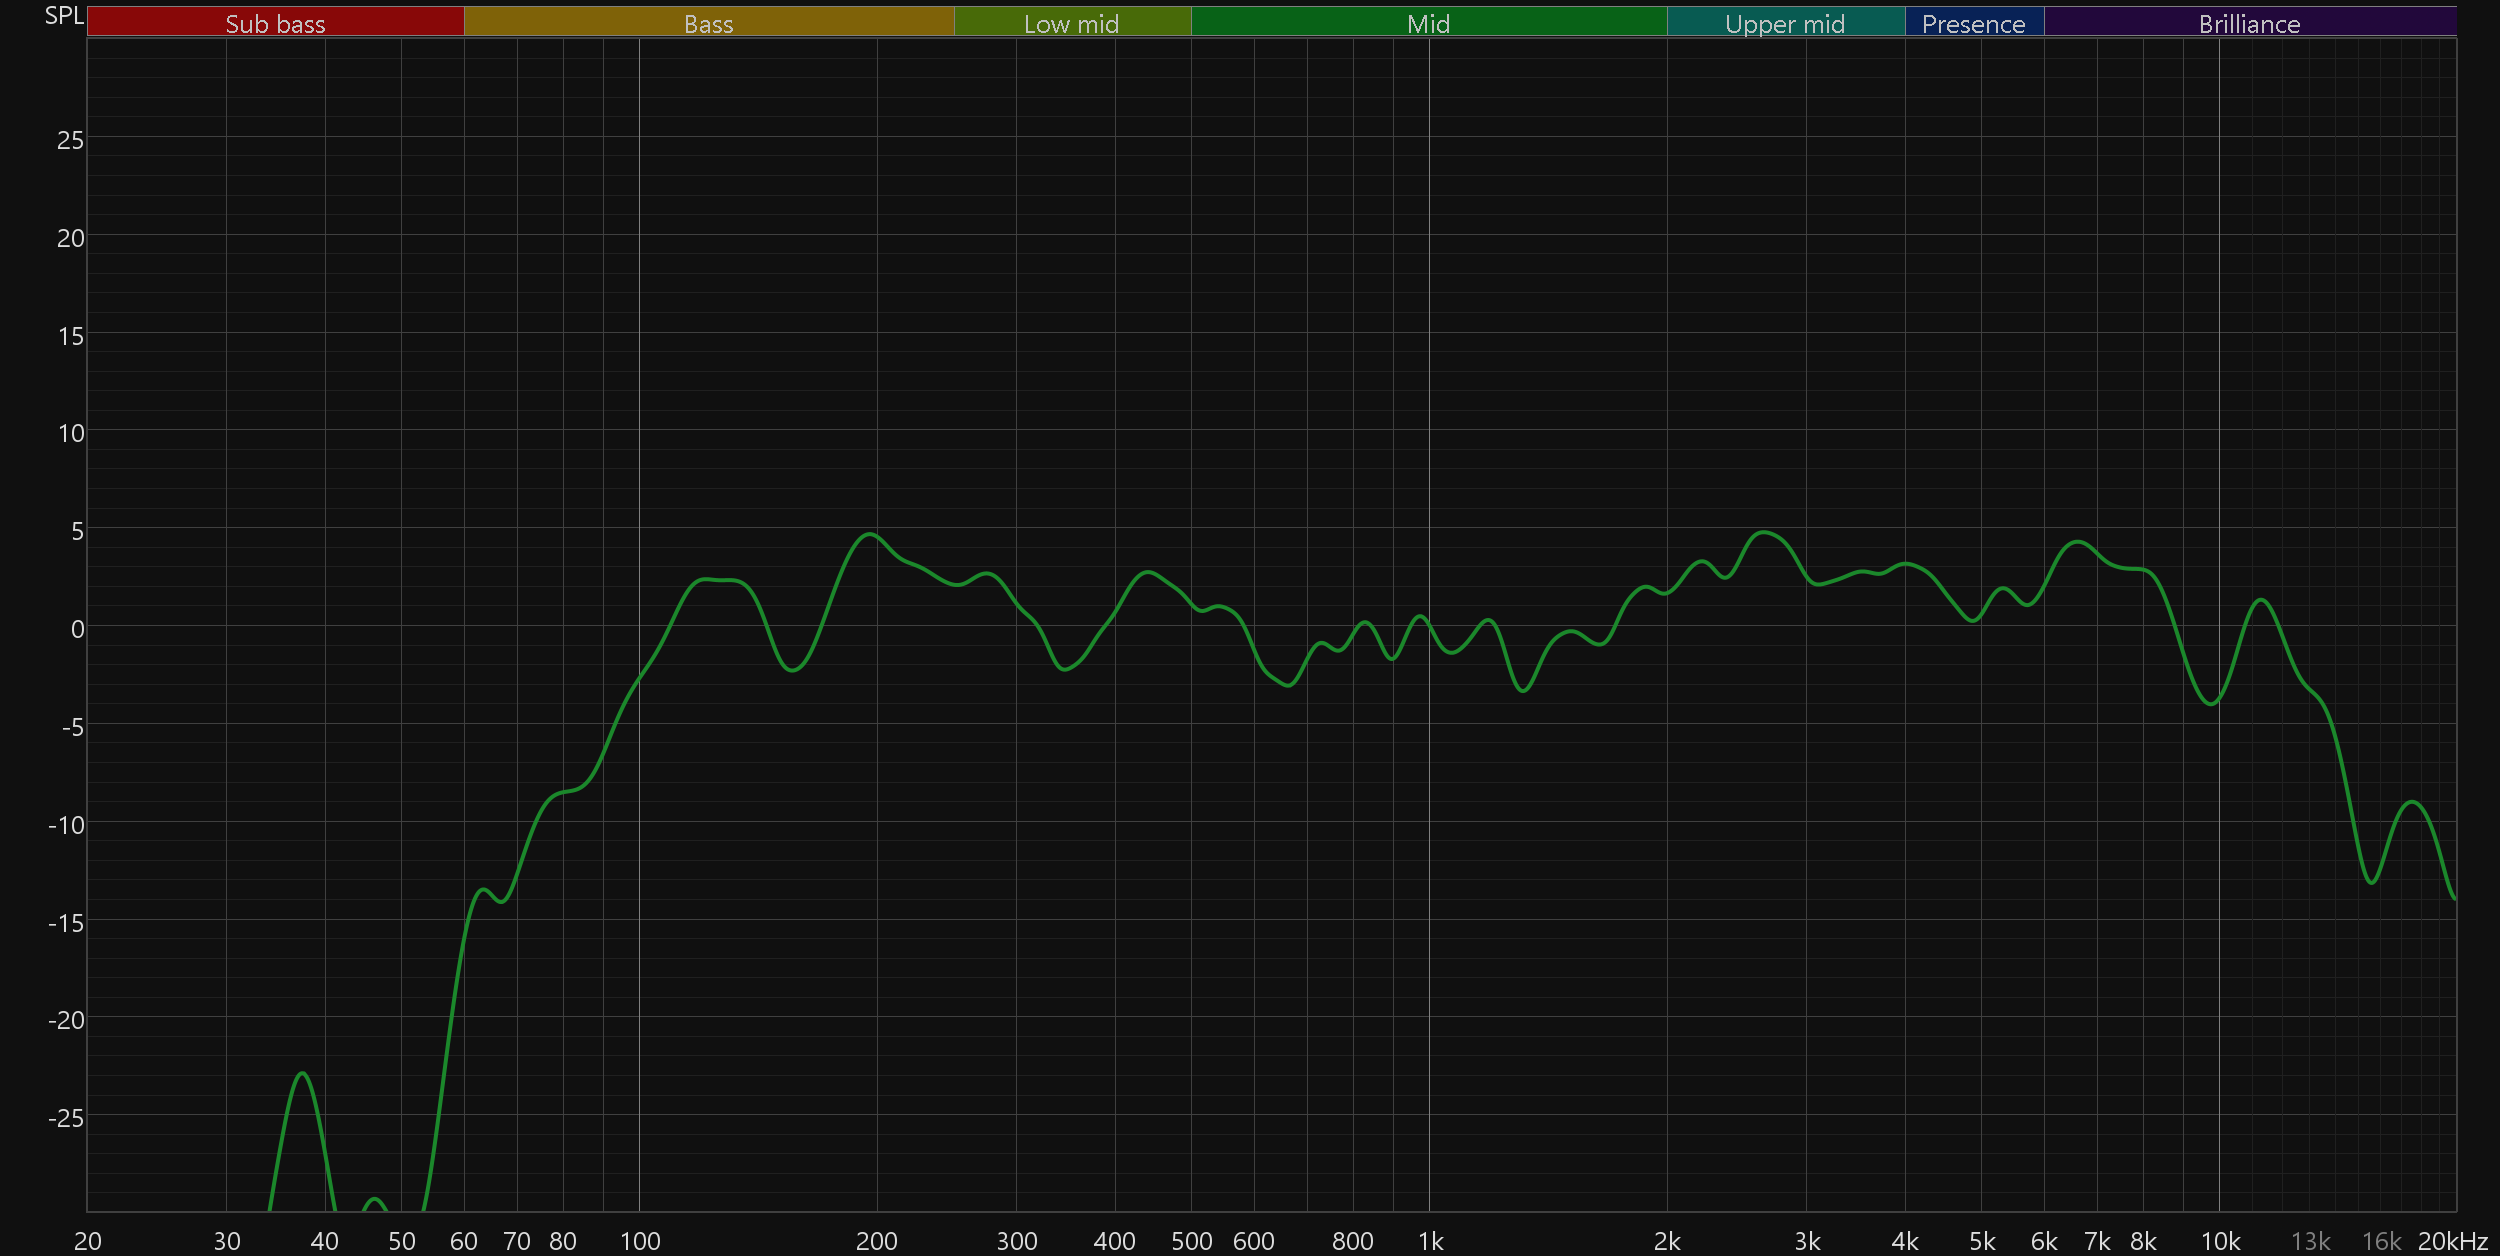Click the 200 Hz frequency axis label
Screen dimensions: 2500x1256
click(877, 1241)
